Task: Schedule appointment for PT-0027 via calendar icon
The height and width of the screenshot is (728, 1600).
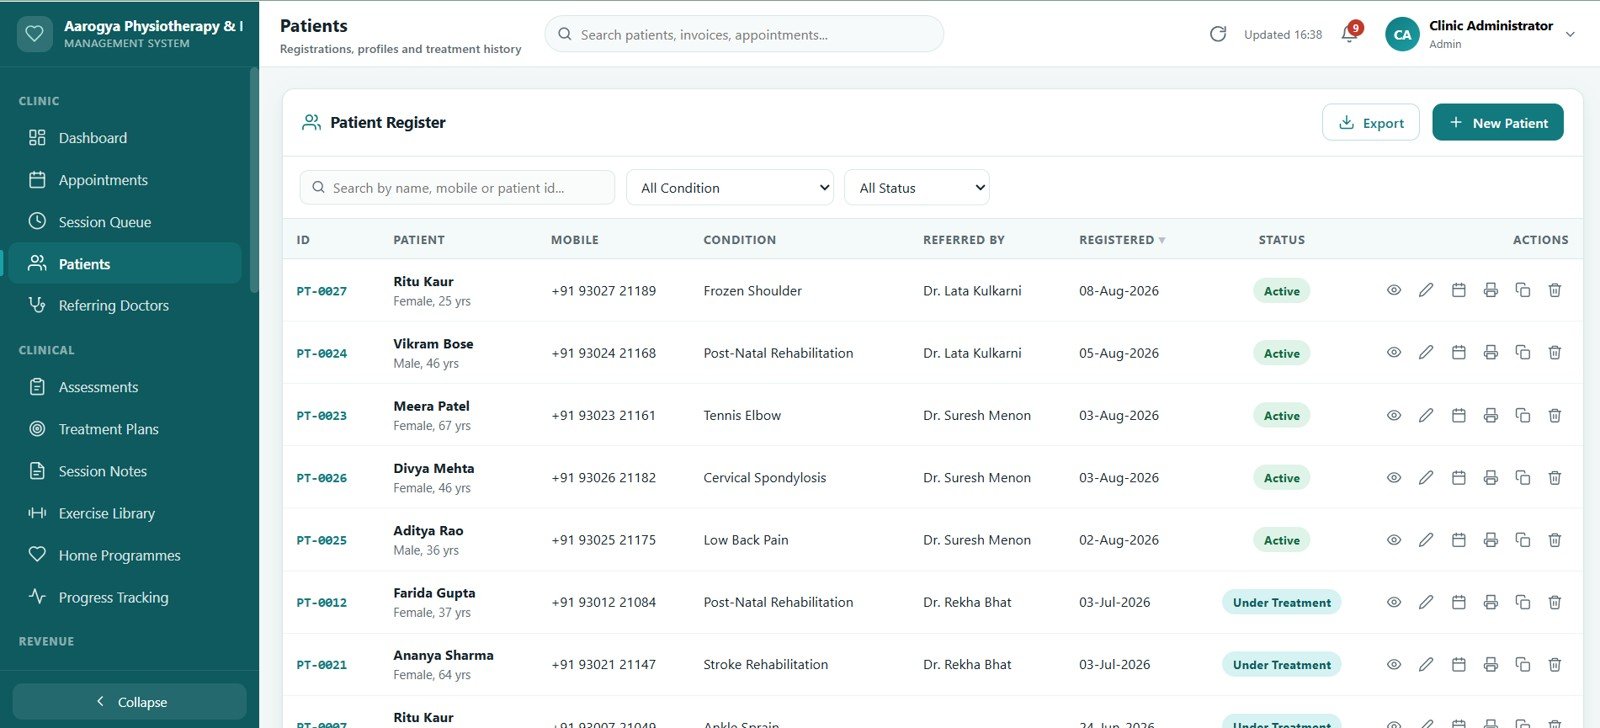Action: tap(1459, 290)
